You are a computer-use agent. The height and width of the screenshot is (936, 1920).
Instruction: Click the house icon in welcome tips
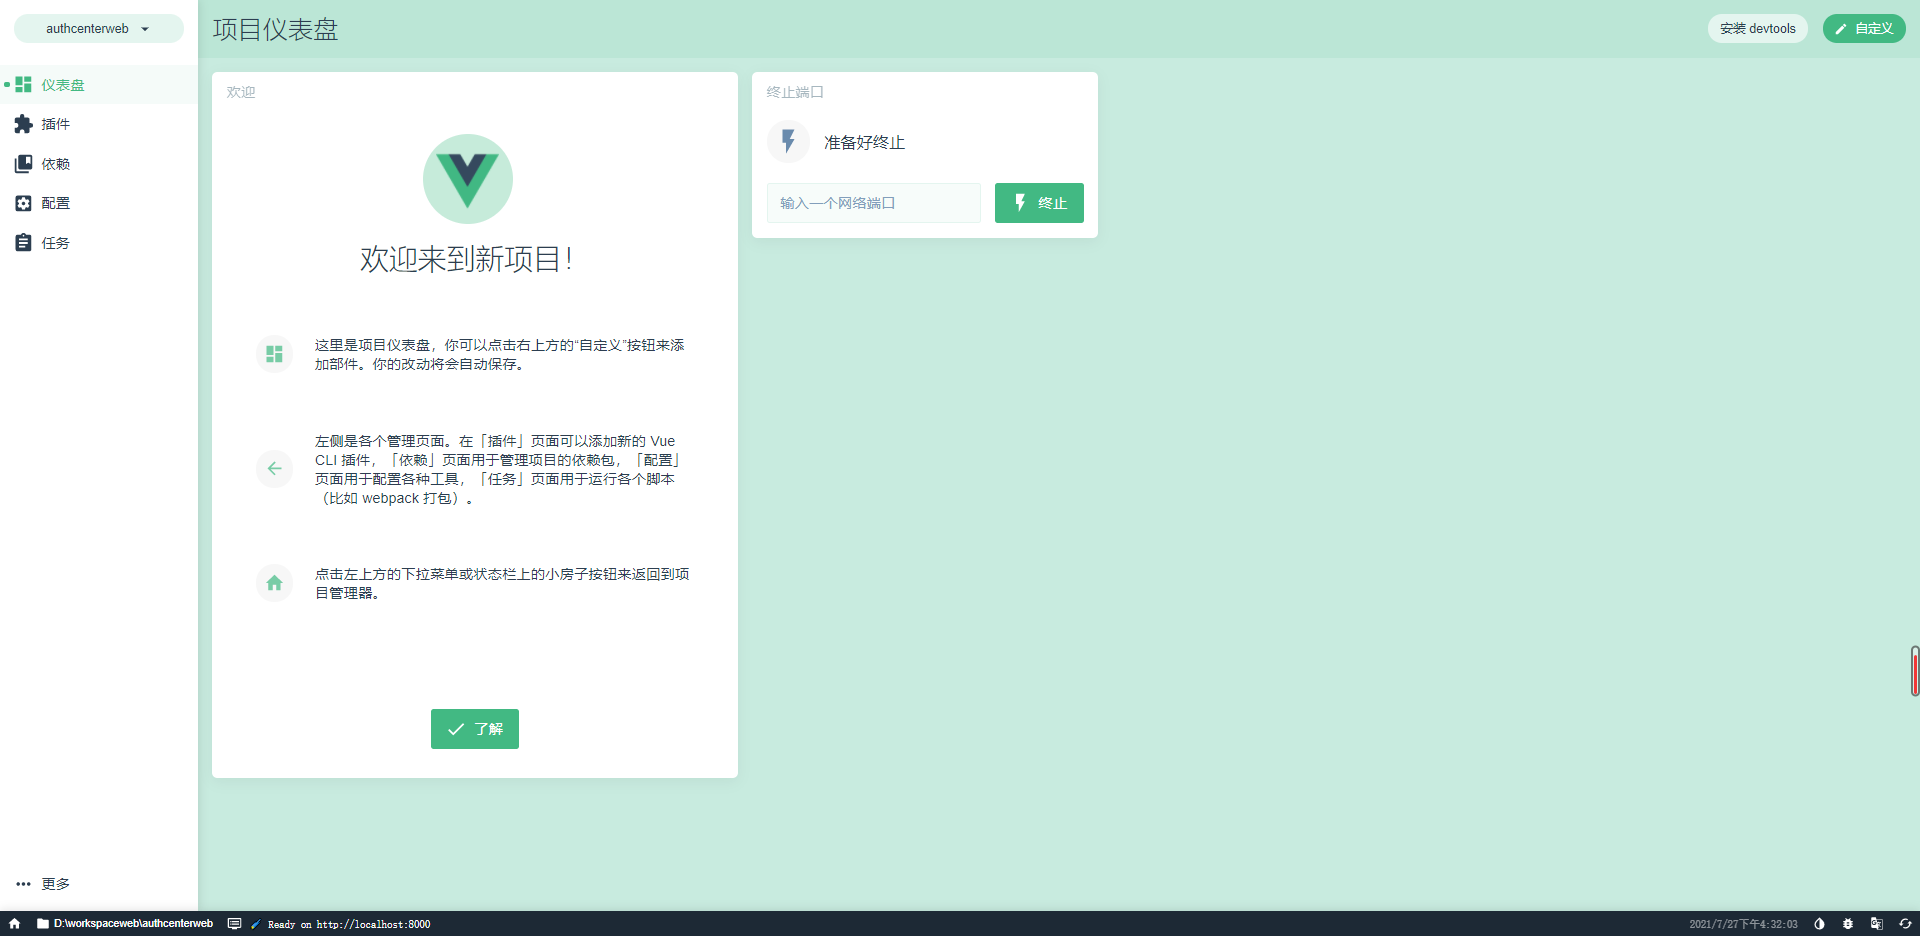(274, 583)
